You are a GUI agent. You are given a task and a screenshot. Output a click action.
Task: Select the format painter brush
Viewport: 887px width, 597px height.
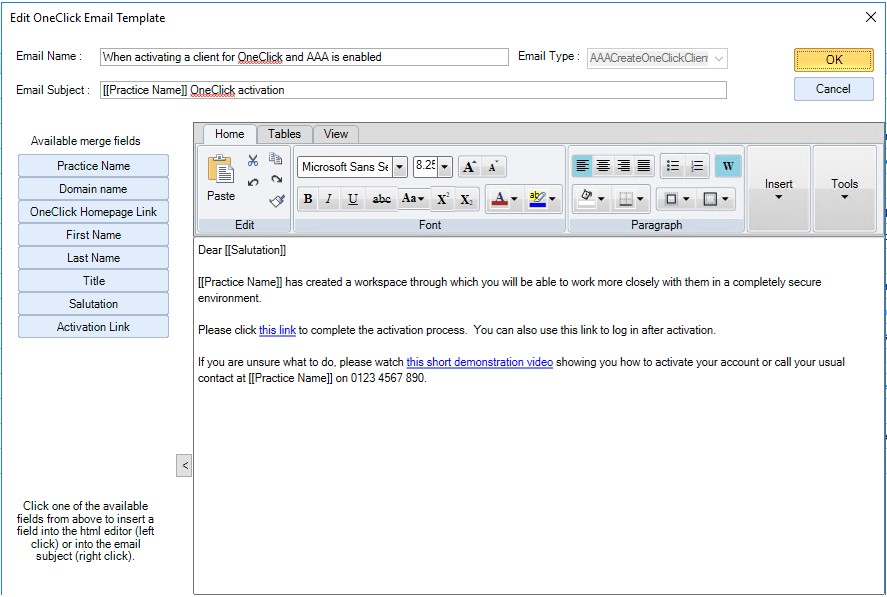pyautogui.click(x=277, y=200)
